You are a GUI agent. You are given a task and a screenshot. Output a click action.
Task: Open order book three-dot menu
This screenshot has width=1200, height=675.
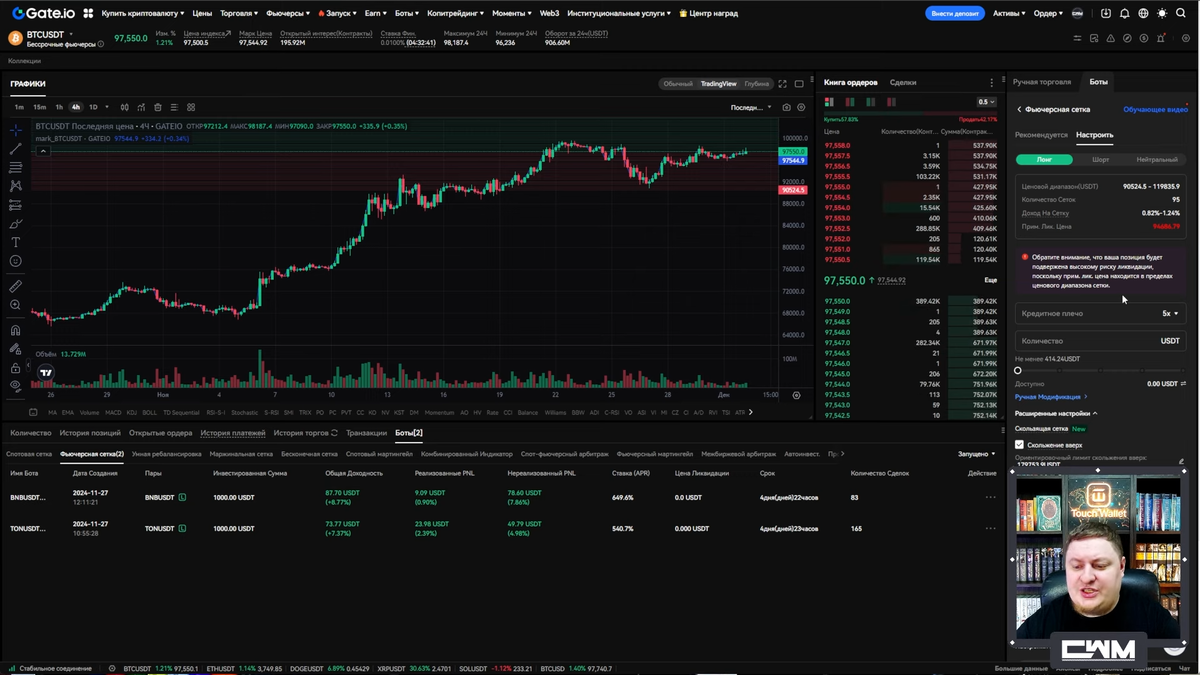[992, 82]
